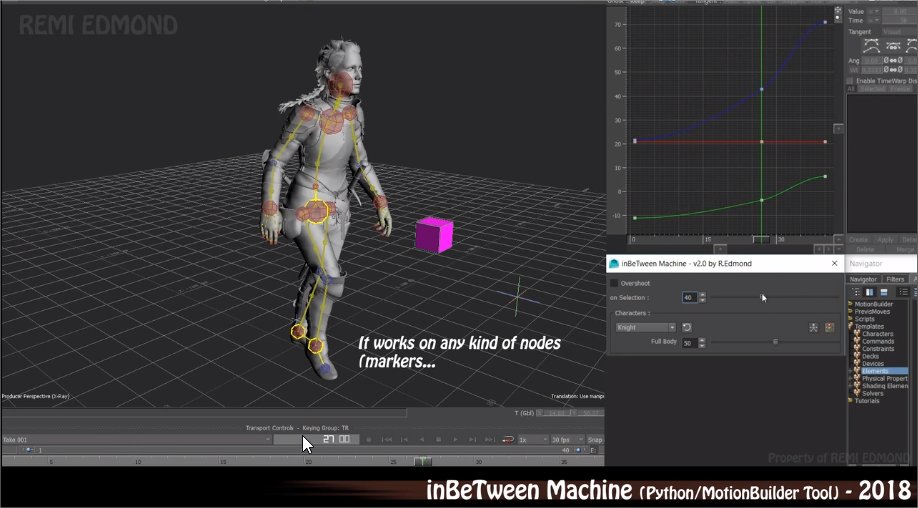Decrease Full Body value with down arrow
The width and height of the screenshot is (918, 508).
click(x=703, y=345)
